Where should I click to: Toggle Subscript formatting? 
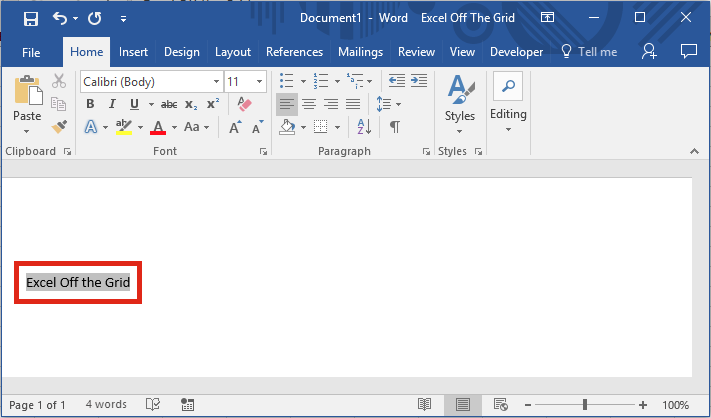tap(191, 105)
